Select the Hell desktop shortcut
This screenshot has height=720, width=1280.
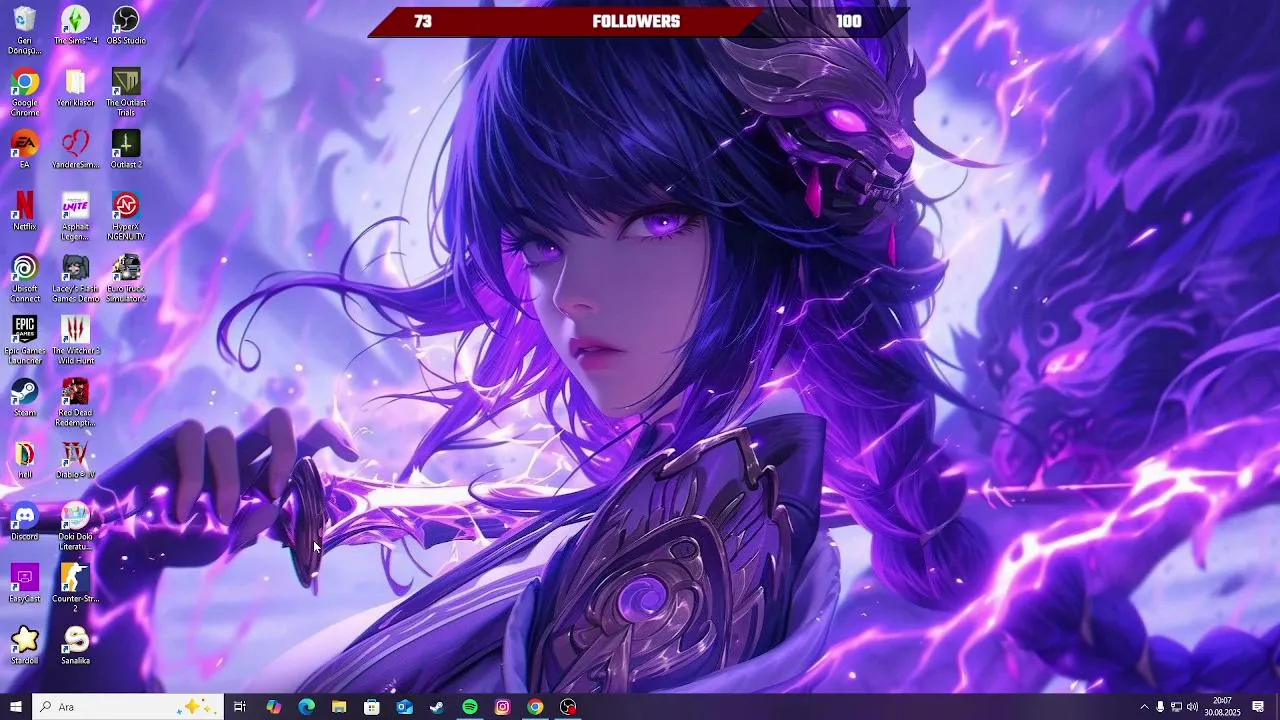tap(25, 459)
